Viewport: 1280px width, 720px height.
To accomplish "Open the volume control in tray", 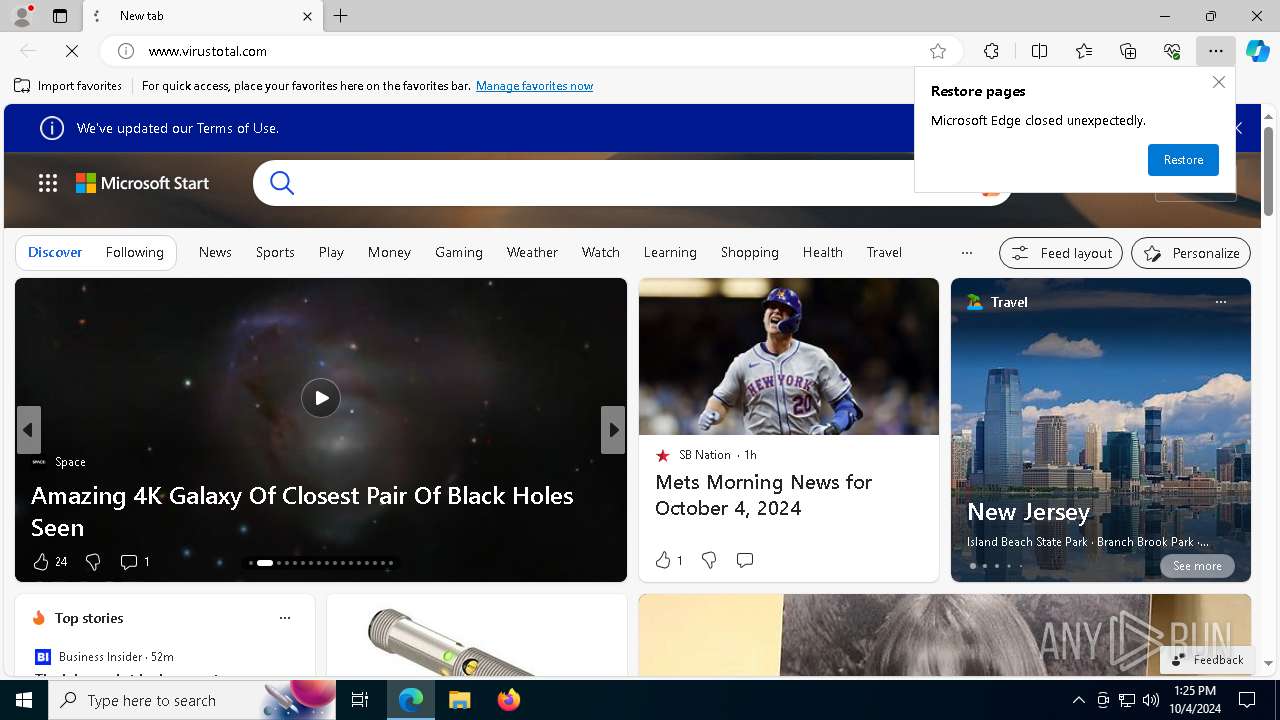I will (1150, 700).
